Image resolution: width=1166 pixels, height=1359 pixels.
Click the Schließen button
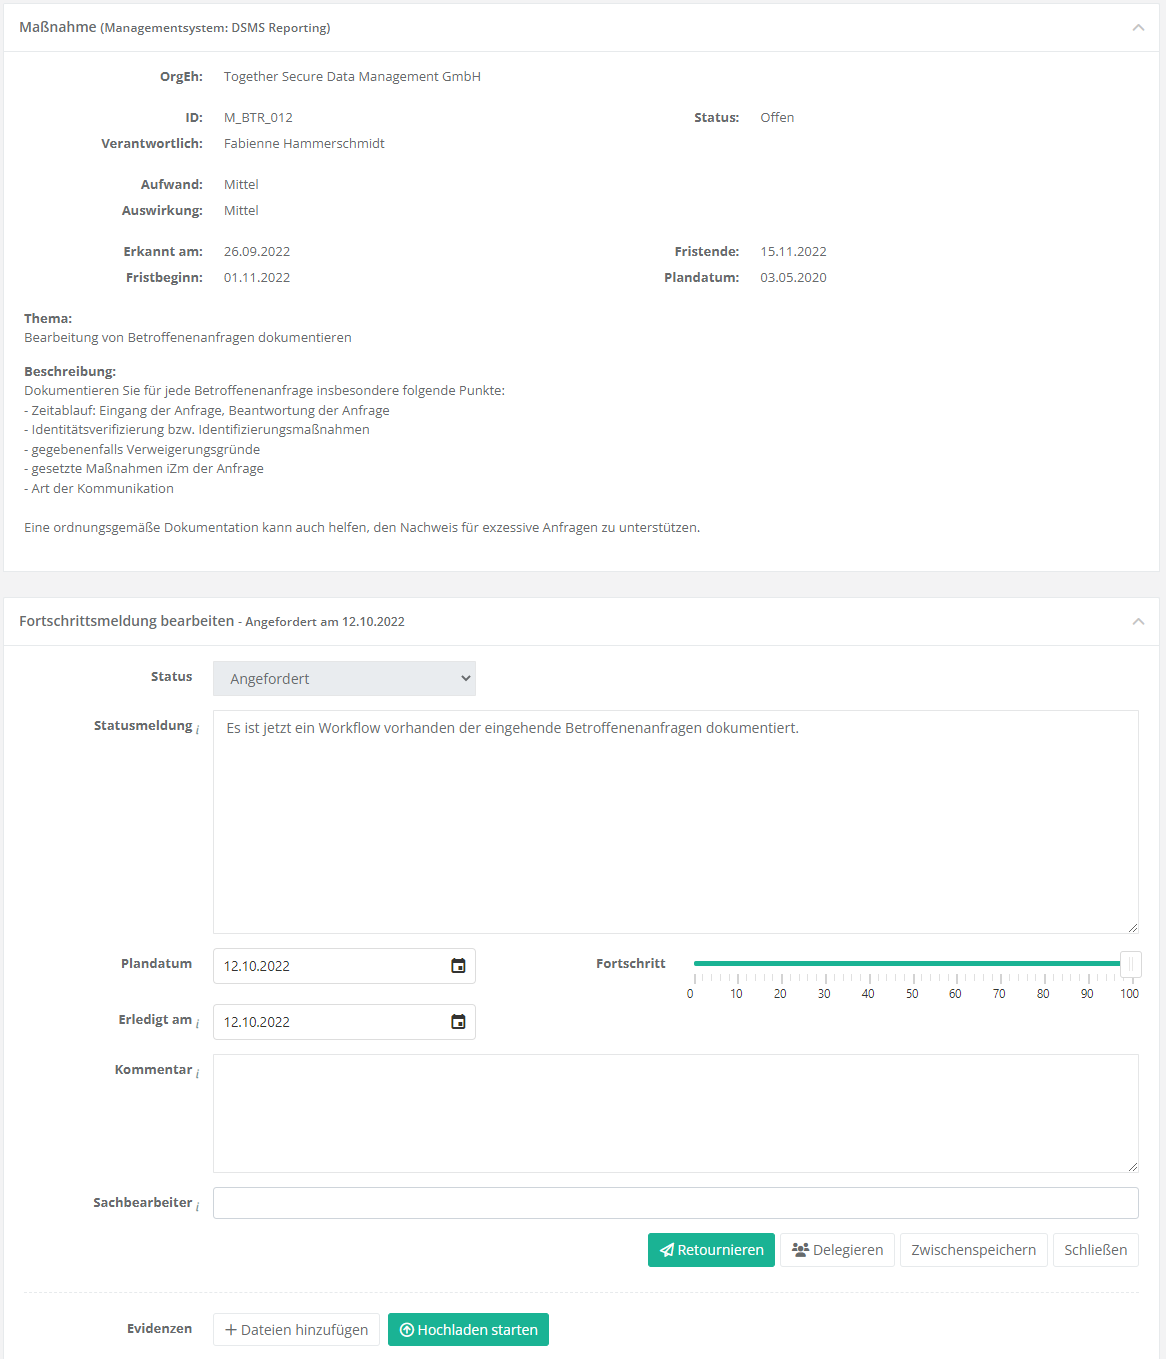(1095, 1250)
